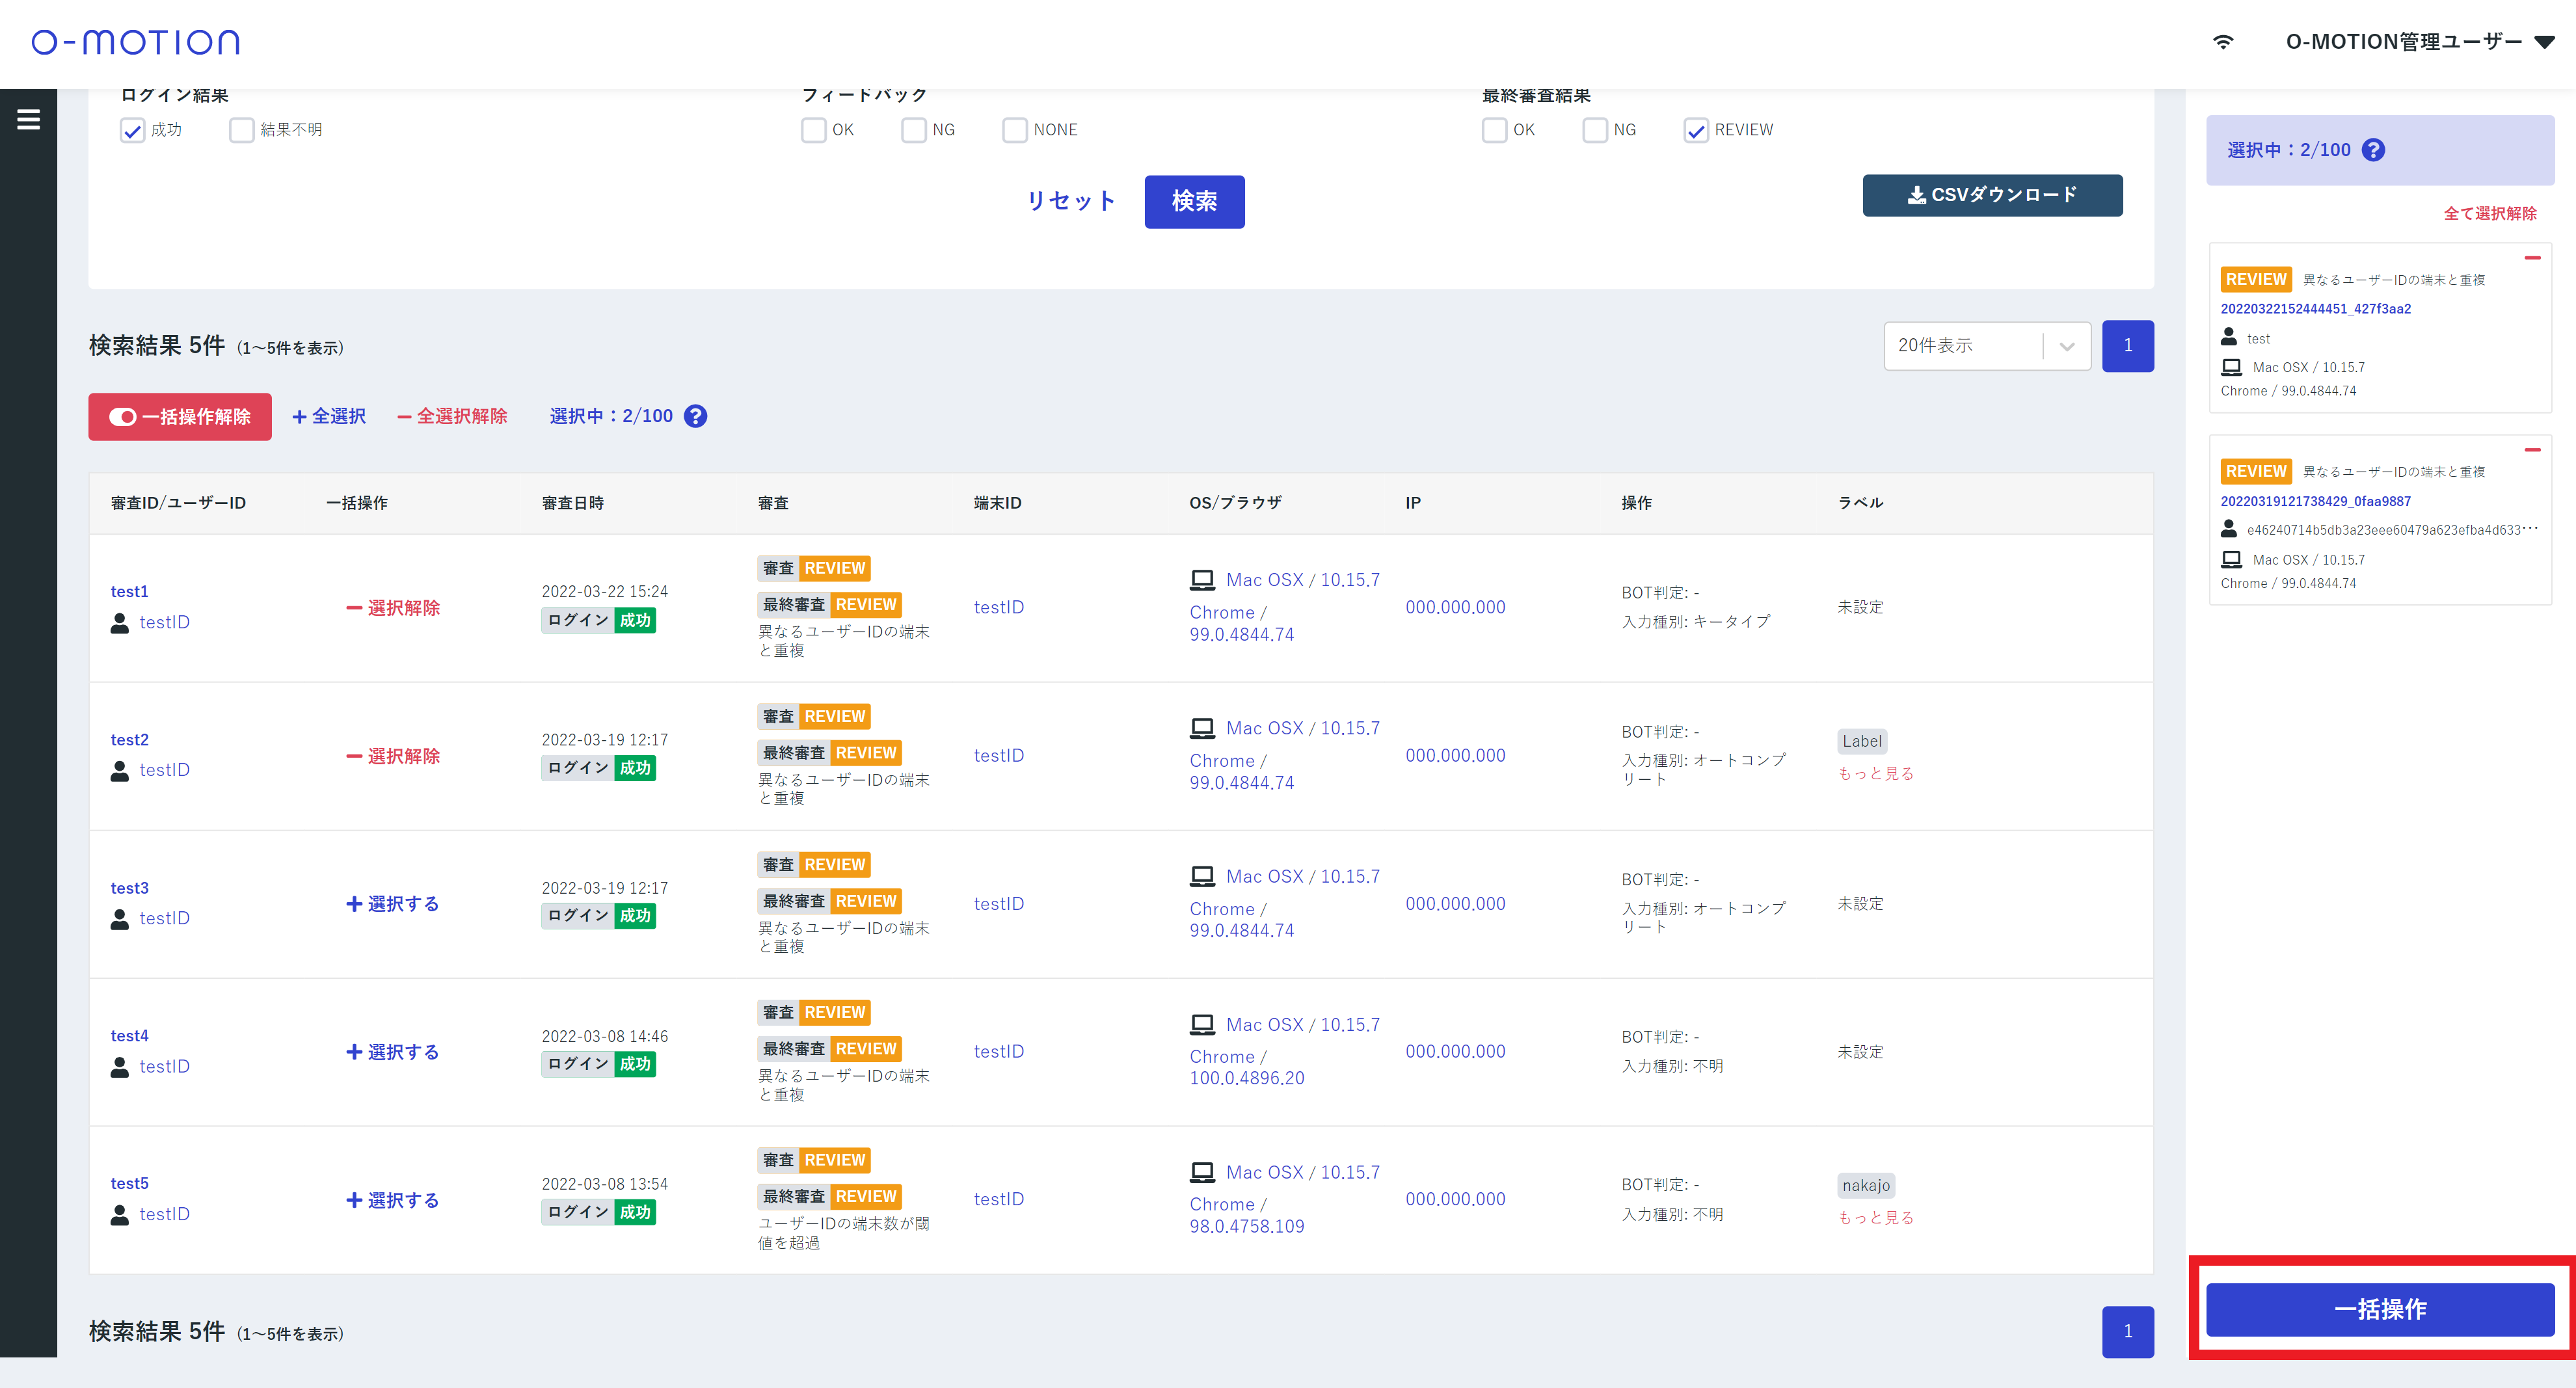Toggle the 一括操作解除 switch button
Image resolution: width=2576 pixels, height=1388 pixels.
pyautogui.click(x=180, y=417)
